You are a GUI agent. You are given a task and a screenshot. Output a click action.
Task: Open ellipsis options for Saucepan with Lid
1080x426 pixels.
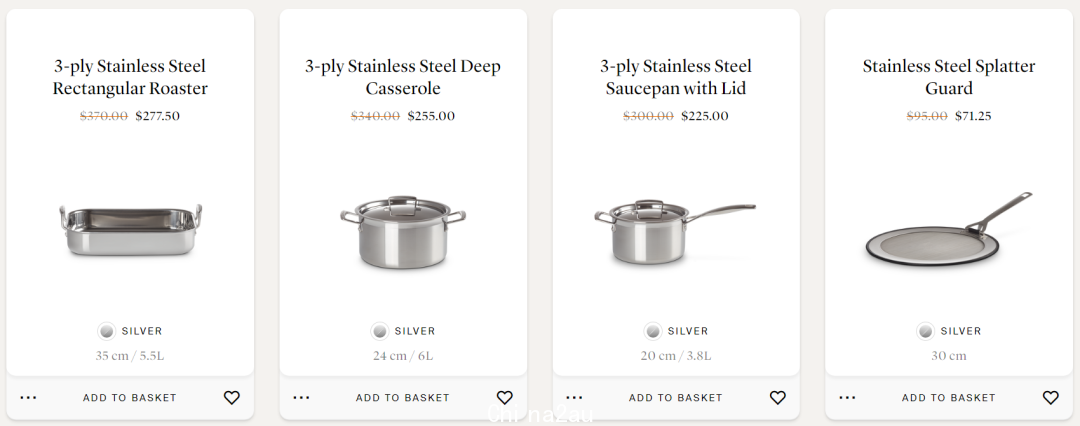coord(574,398)
